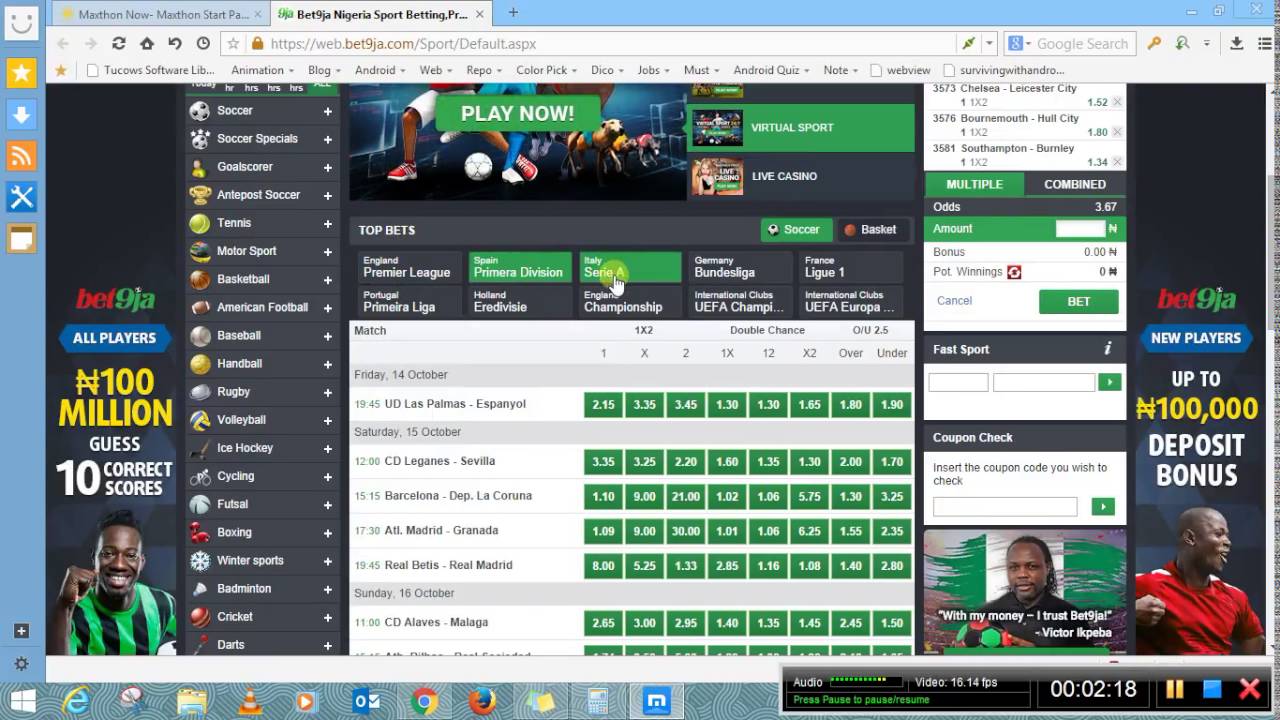Open Maxthon downloads sidebar icon
This screenshot has width=1280, height=720.
(x=22, y=114)
